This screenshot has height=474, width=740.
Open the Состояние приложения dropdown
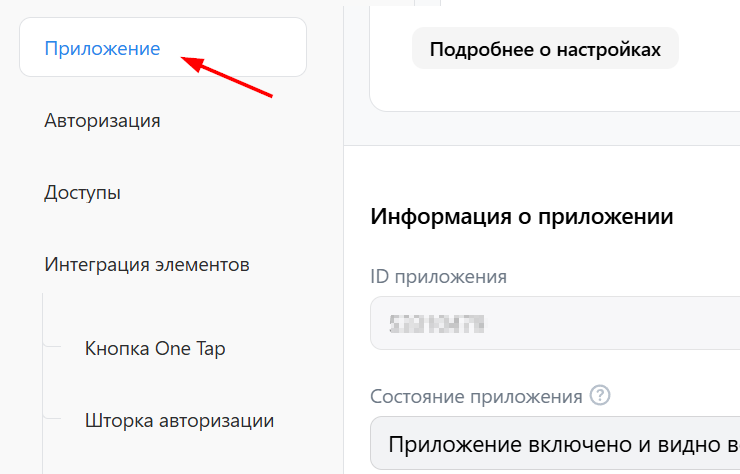[556, 444]
